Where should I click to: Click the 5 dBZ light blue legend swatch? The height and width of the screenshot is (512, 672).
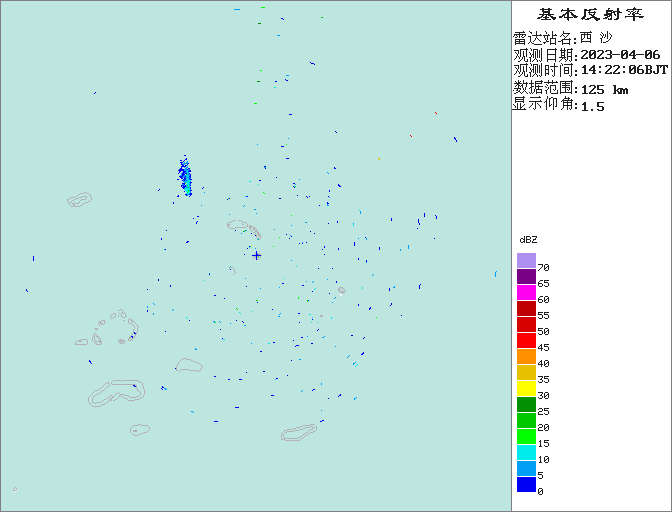coord(526,468)
